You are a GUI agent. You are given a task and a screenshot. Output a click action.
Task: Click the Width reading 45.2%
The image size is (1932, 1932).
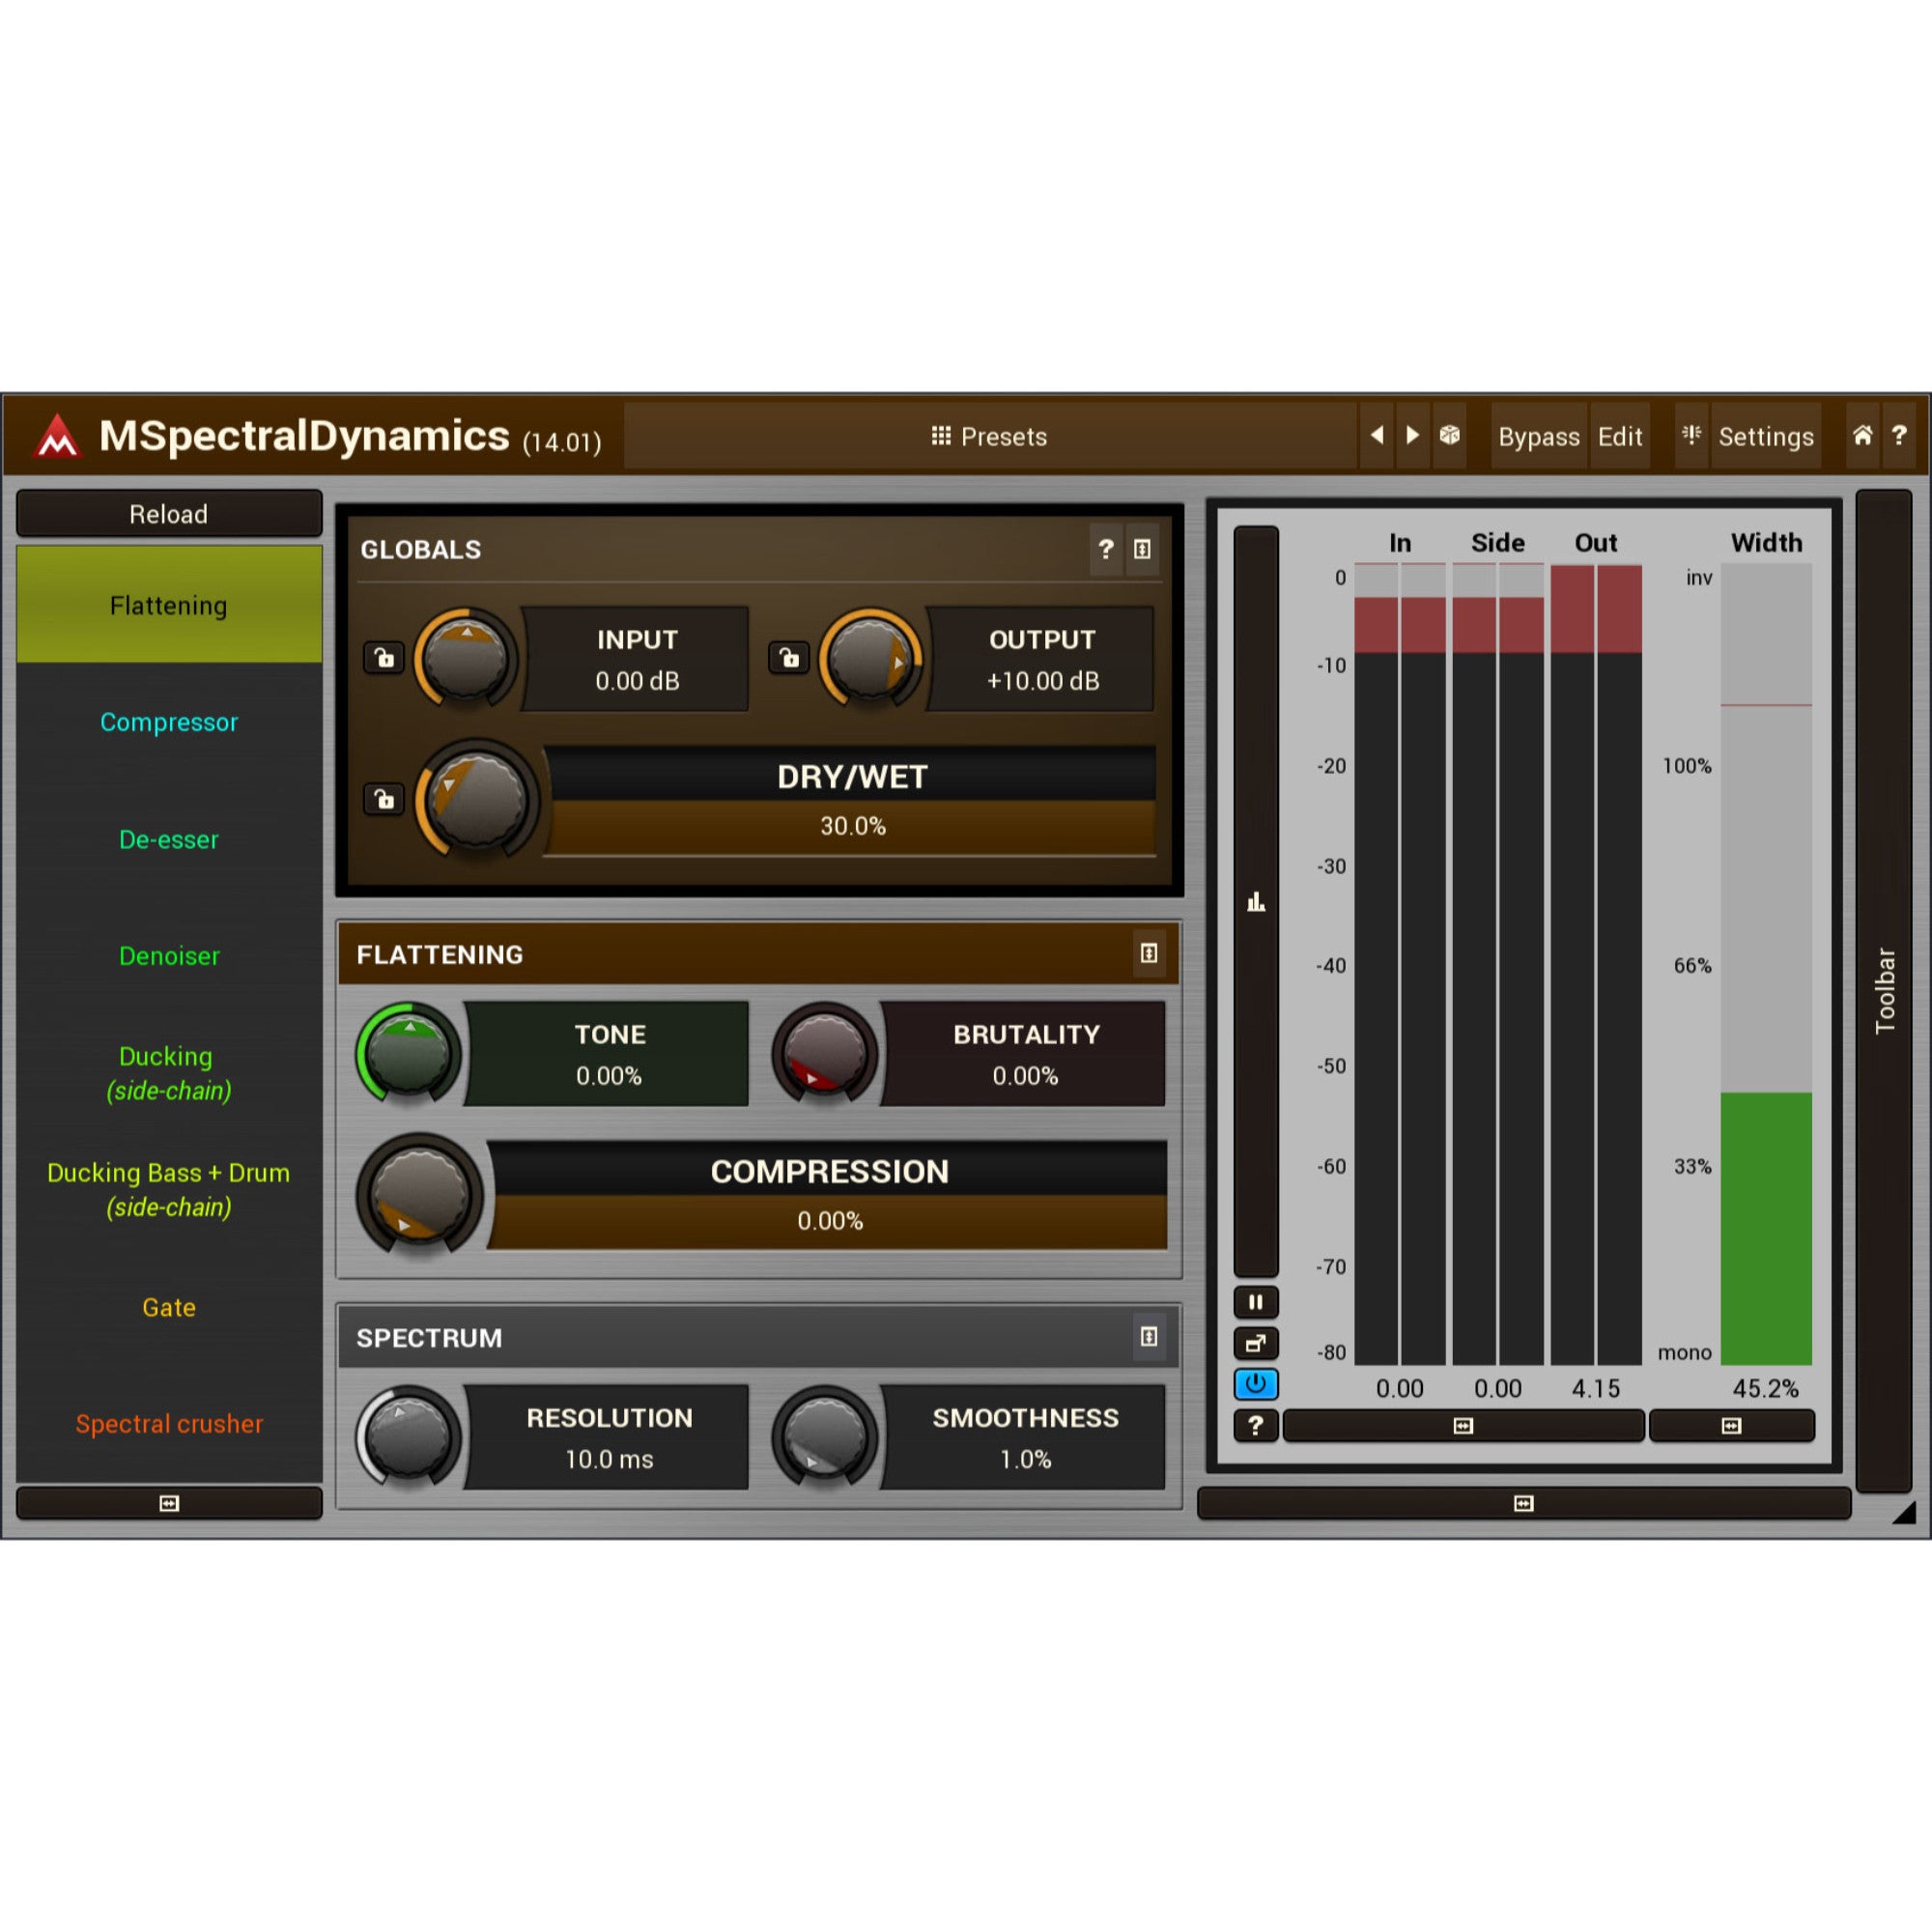tap(1765, 1388)
